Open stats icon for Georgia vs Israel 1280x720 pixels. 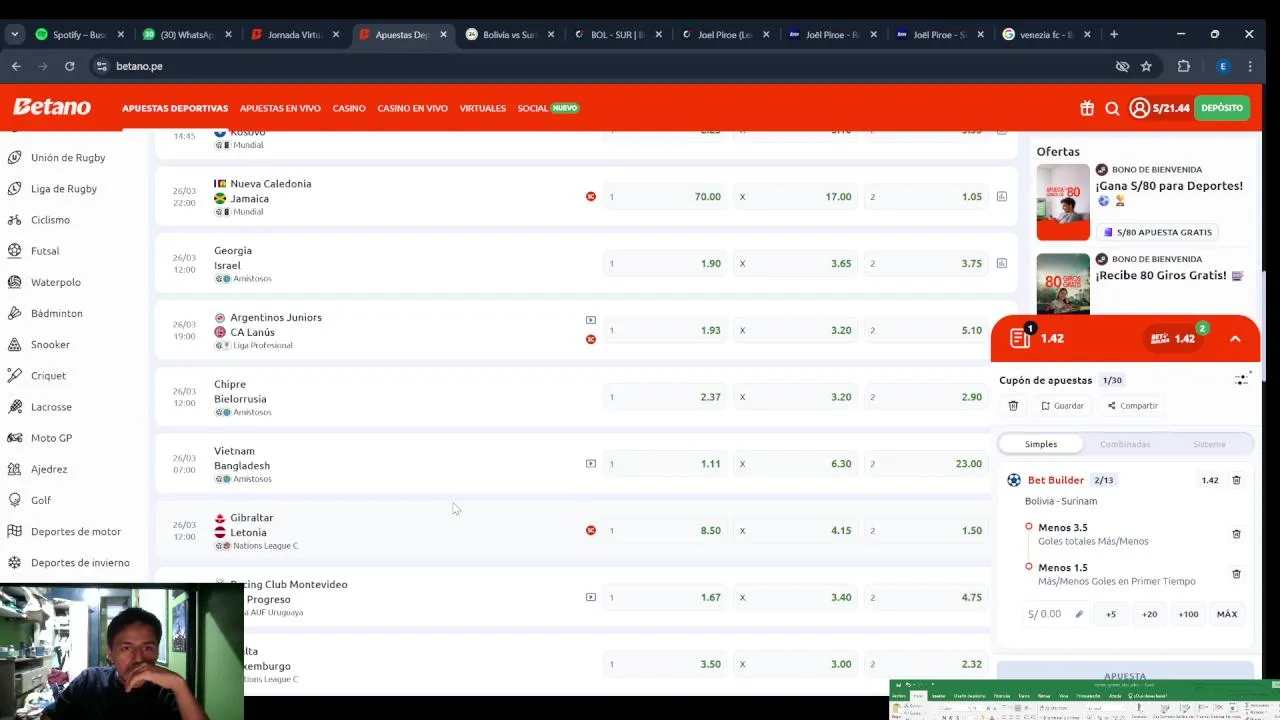coord(1001,263)
